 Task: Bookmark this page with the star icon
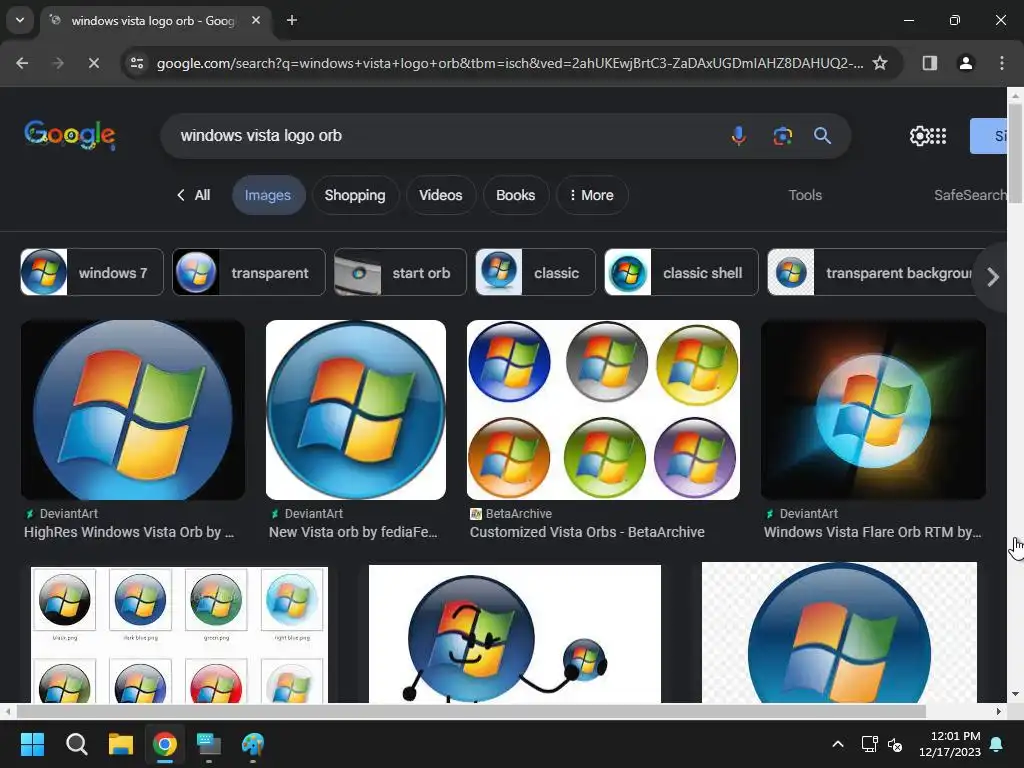pyautogui.click(x=880, y=63)
